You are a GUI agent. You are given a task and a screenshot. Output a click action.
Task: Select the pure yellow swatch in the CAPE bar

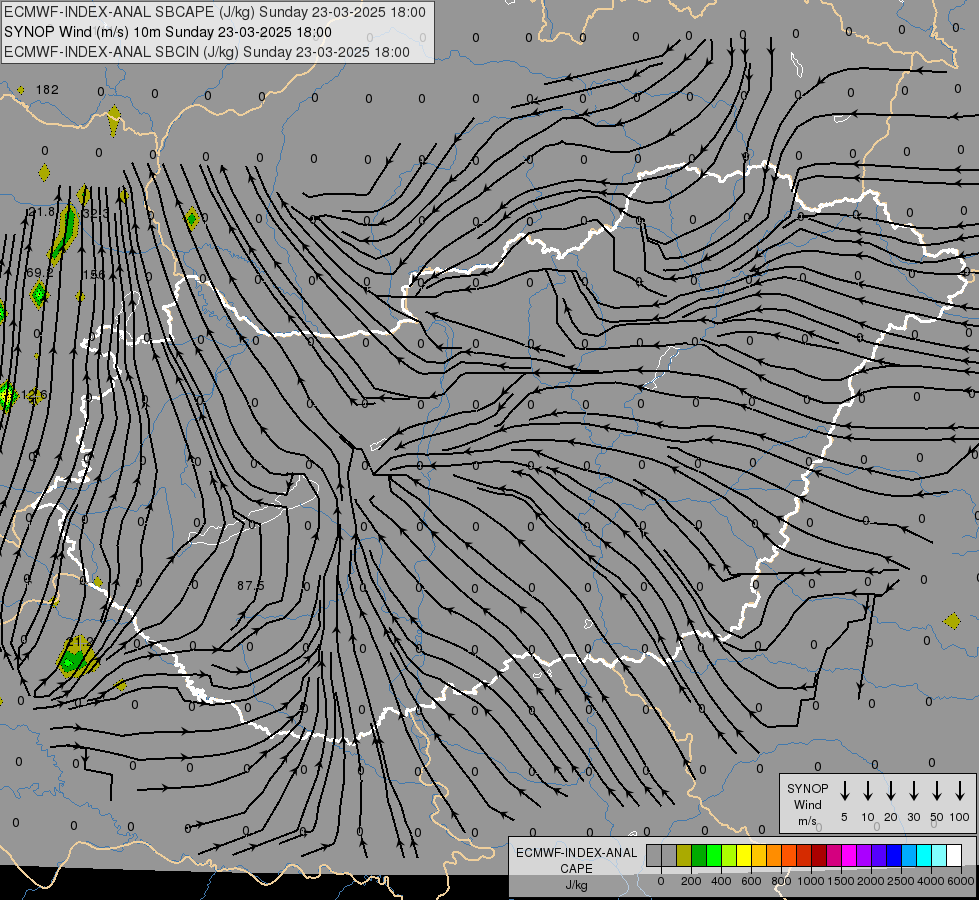click(x=744, y=855)
